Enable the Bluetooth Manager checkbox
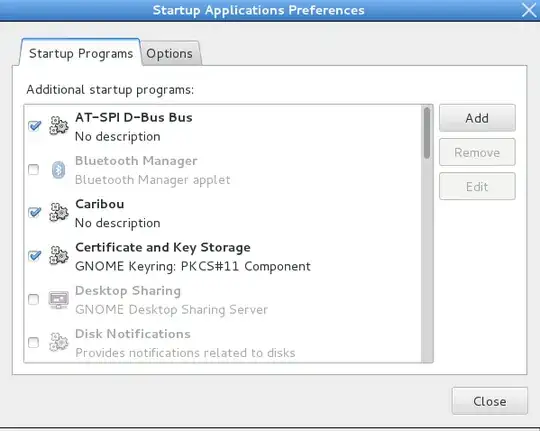Screen dimensions: 540x431 coord(33,170)
